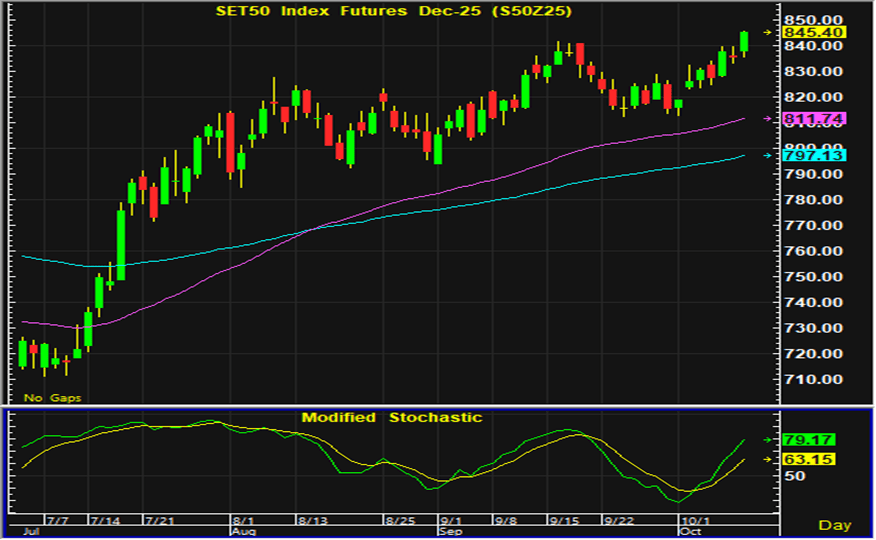The image size is (876, 540).
Task: Open the Day timeframe selector
Action: 834,525
